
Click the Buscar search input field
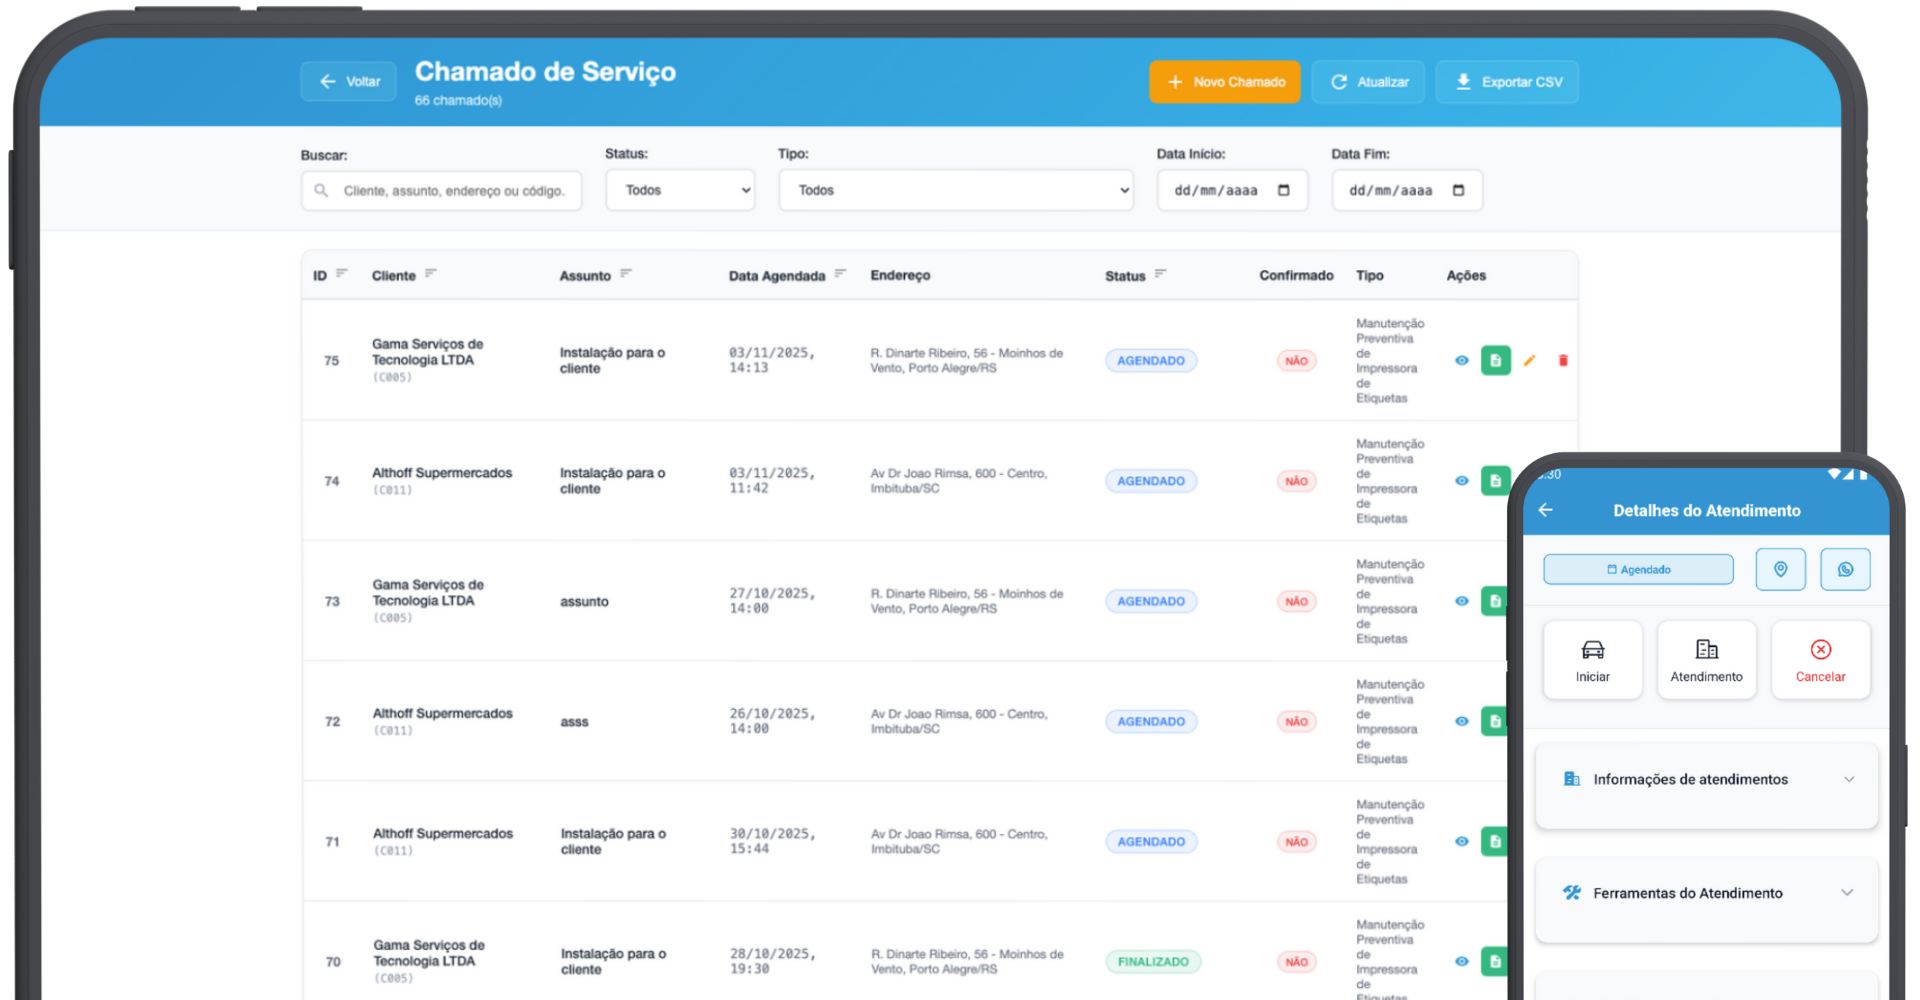(x=452, y=191)
